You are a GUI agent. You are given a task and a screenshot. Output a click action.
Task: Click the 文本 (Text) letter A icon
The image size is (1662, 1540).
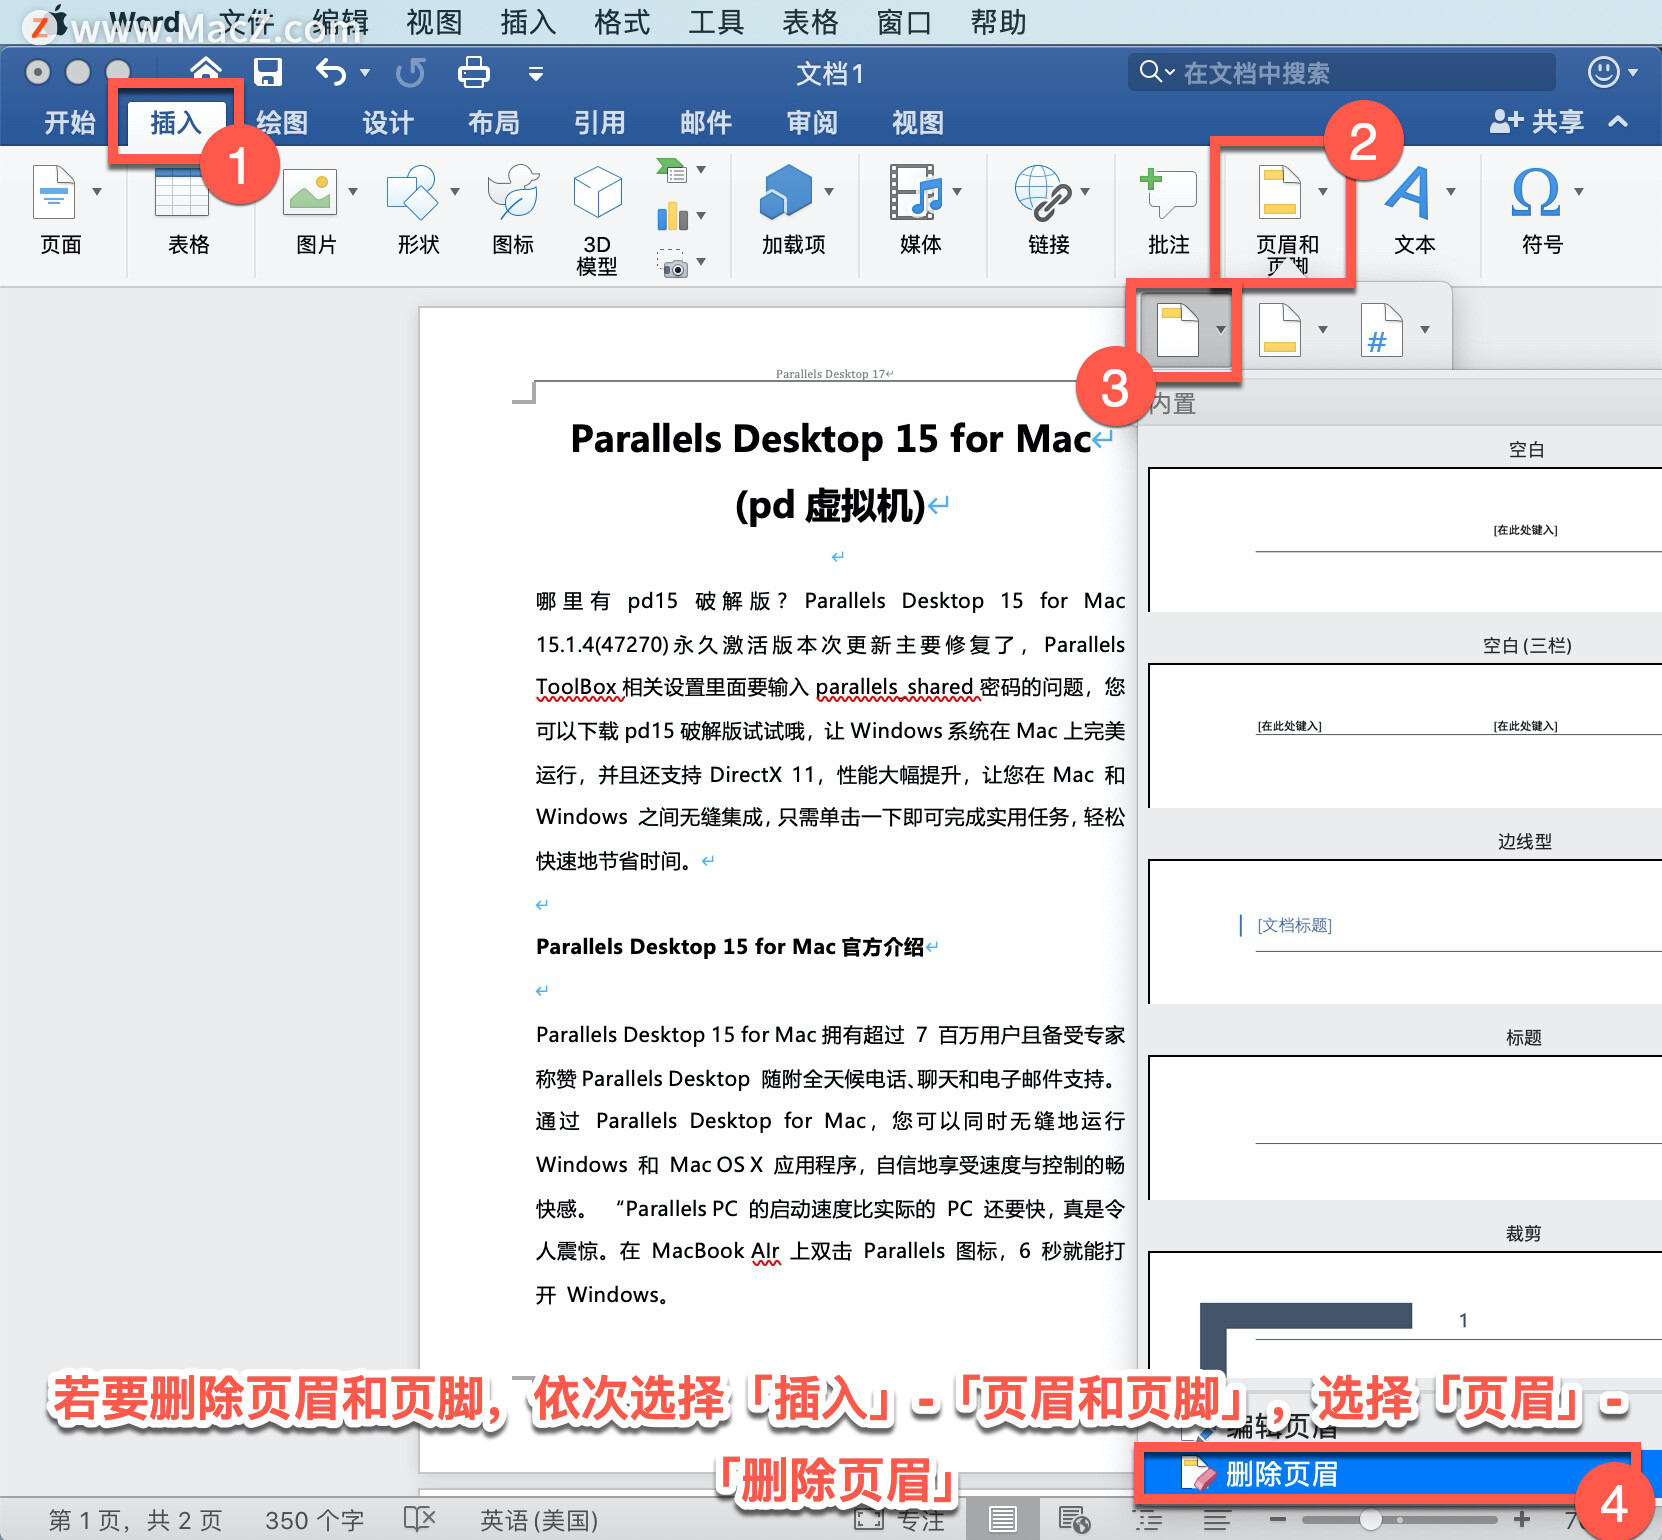click(x=1408, y=192)
